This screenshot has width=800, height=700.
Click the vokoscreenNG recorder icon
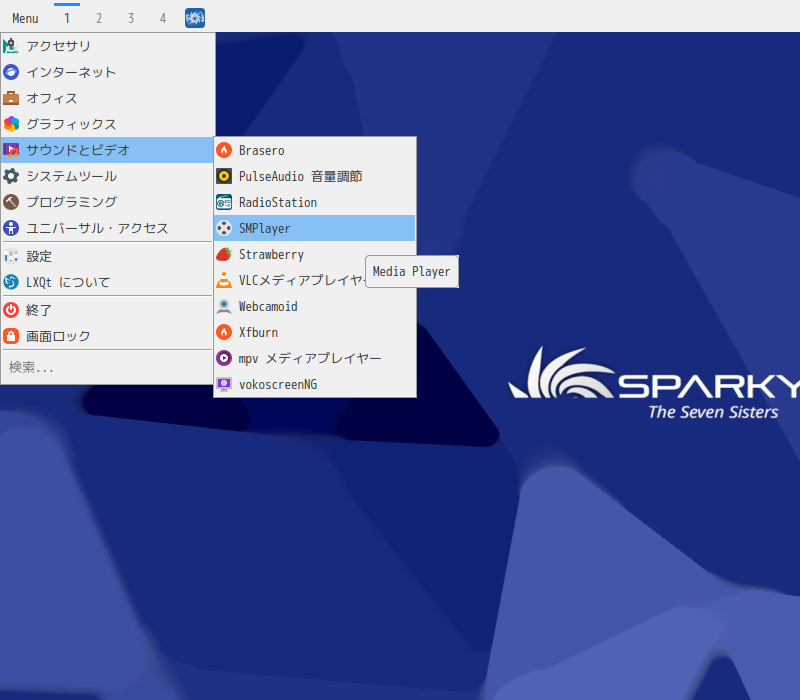coord(224,384)
